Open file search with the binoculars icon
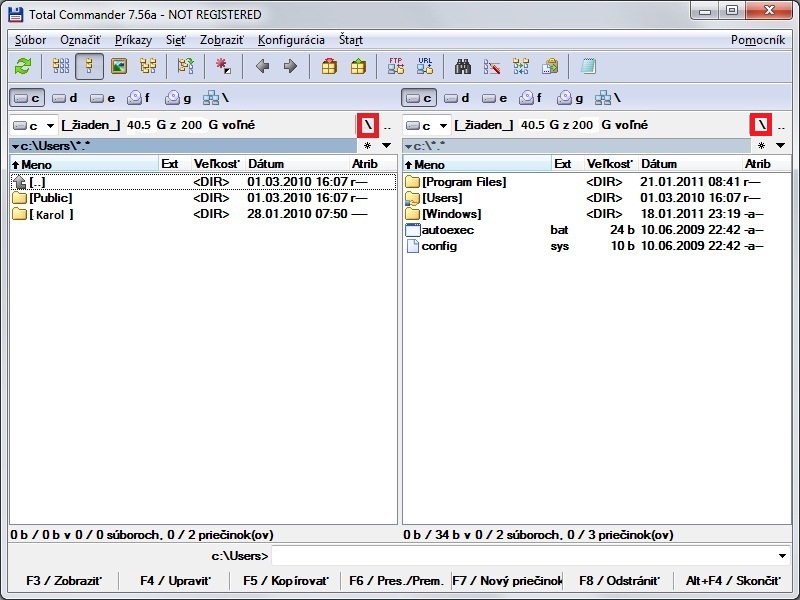 pyautogui.click(x=463, y=66)
